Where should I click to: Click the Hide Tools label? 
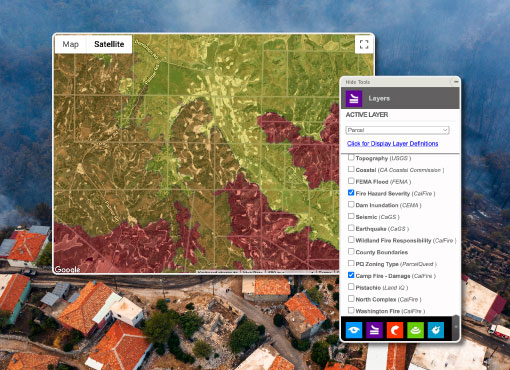pyautogui.click(x=358, y=82)
